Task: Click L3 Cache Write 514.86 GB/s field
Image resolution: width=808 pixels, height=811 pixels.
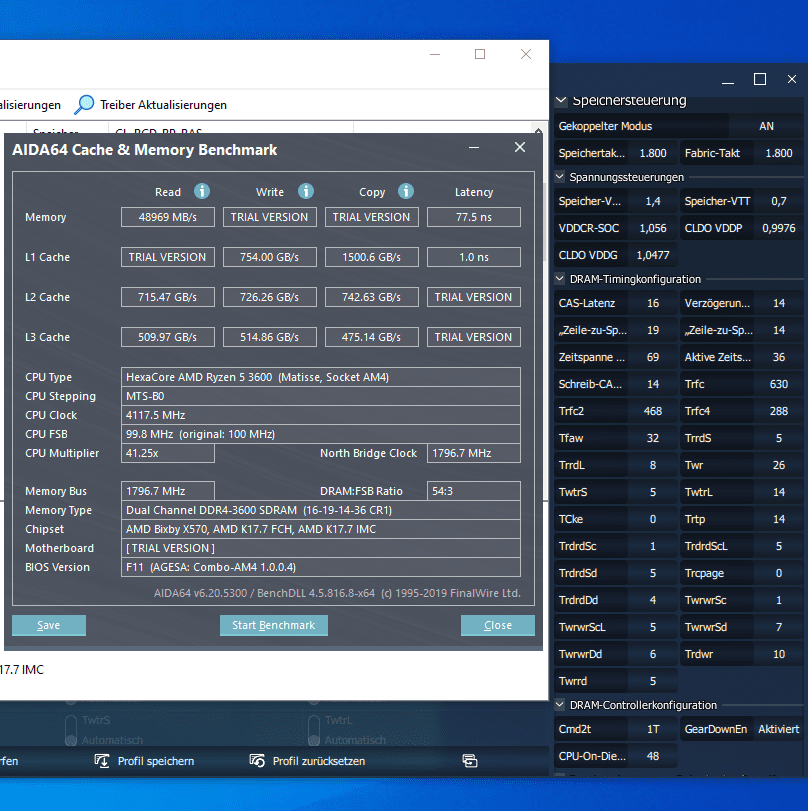Action: 270,337
